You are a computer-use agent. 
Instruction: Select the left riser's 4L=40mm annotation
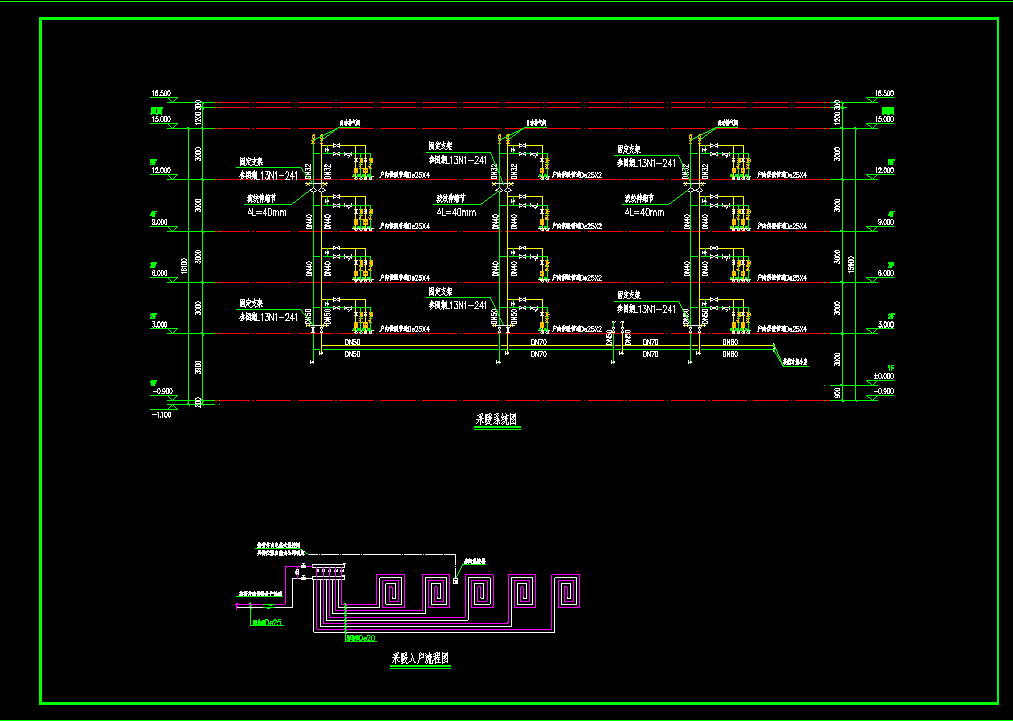pos(264,212)
